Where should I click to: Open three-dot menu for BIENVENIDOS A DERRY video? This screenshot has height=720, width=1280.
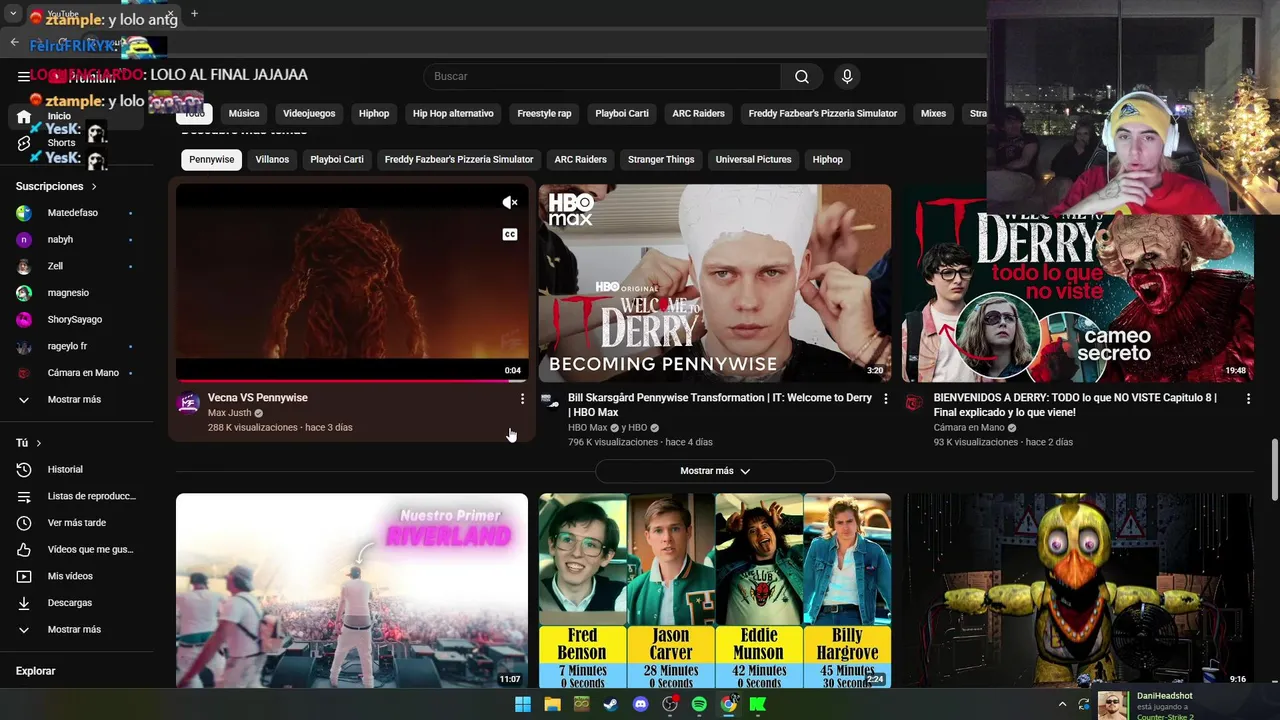point(1248,399)
